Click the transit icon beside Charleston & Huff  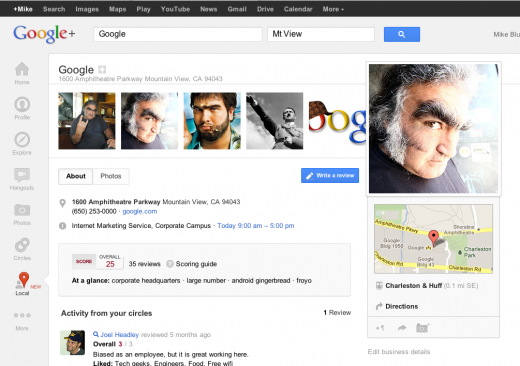pyautogui.click(x=379, y=286)
